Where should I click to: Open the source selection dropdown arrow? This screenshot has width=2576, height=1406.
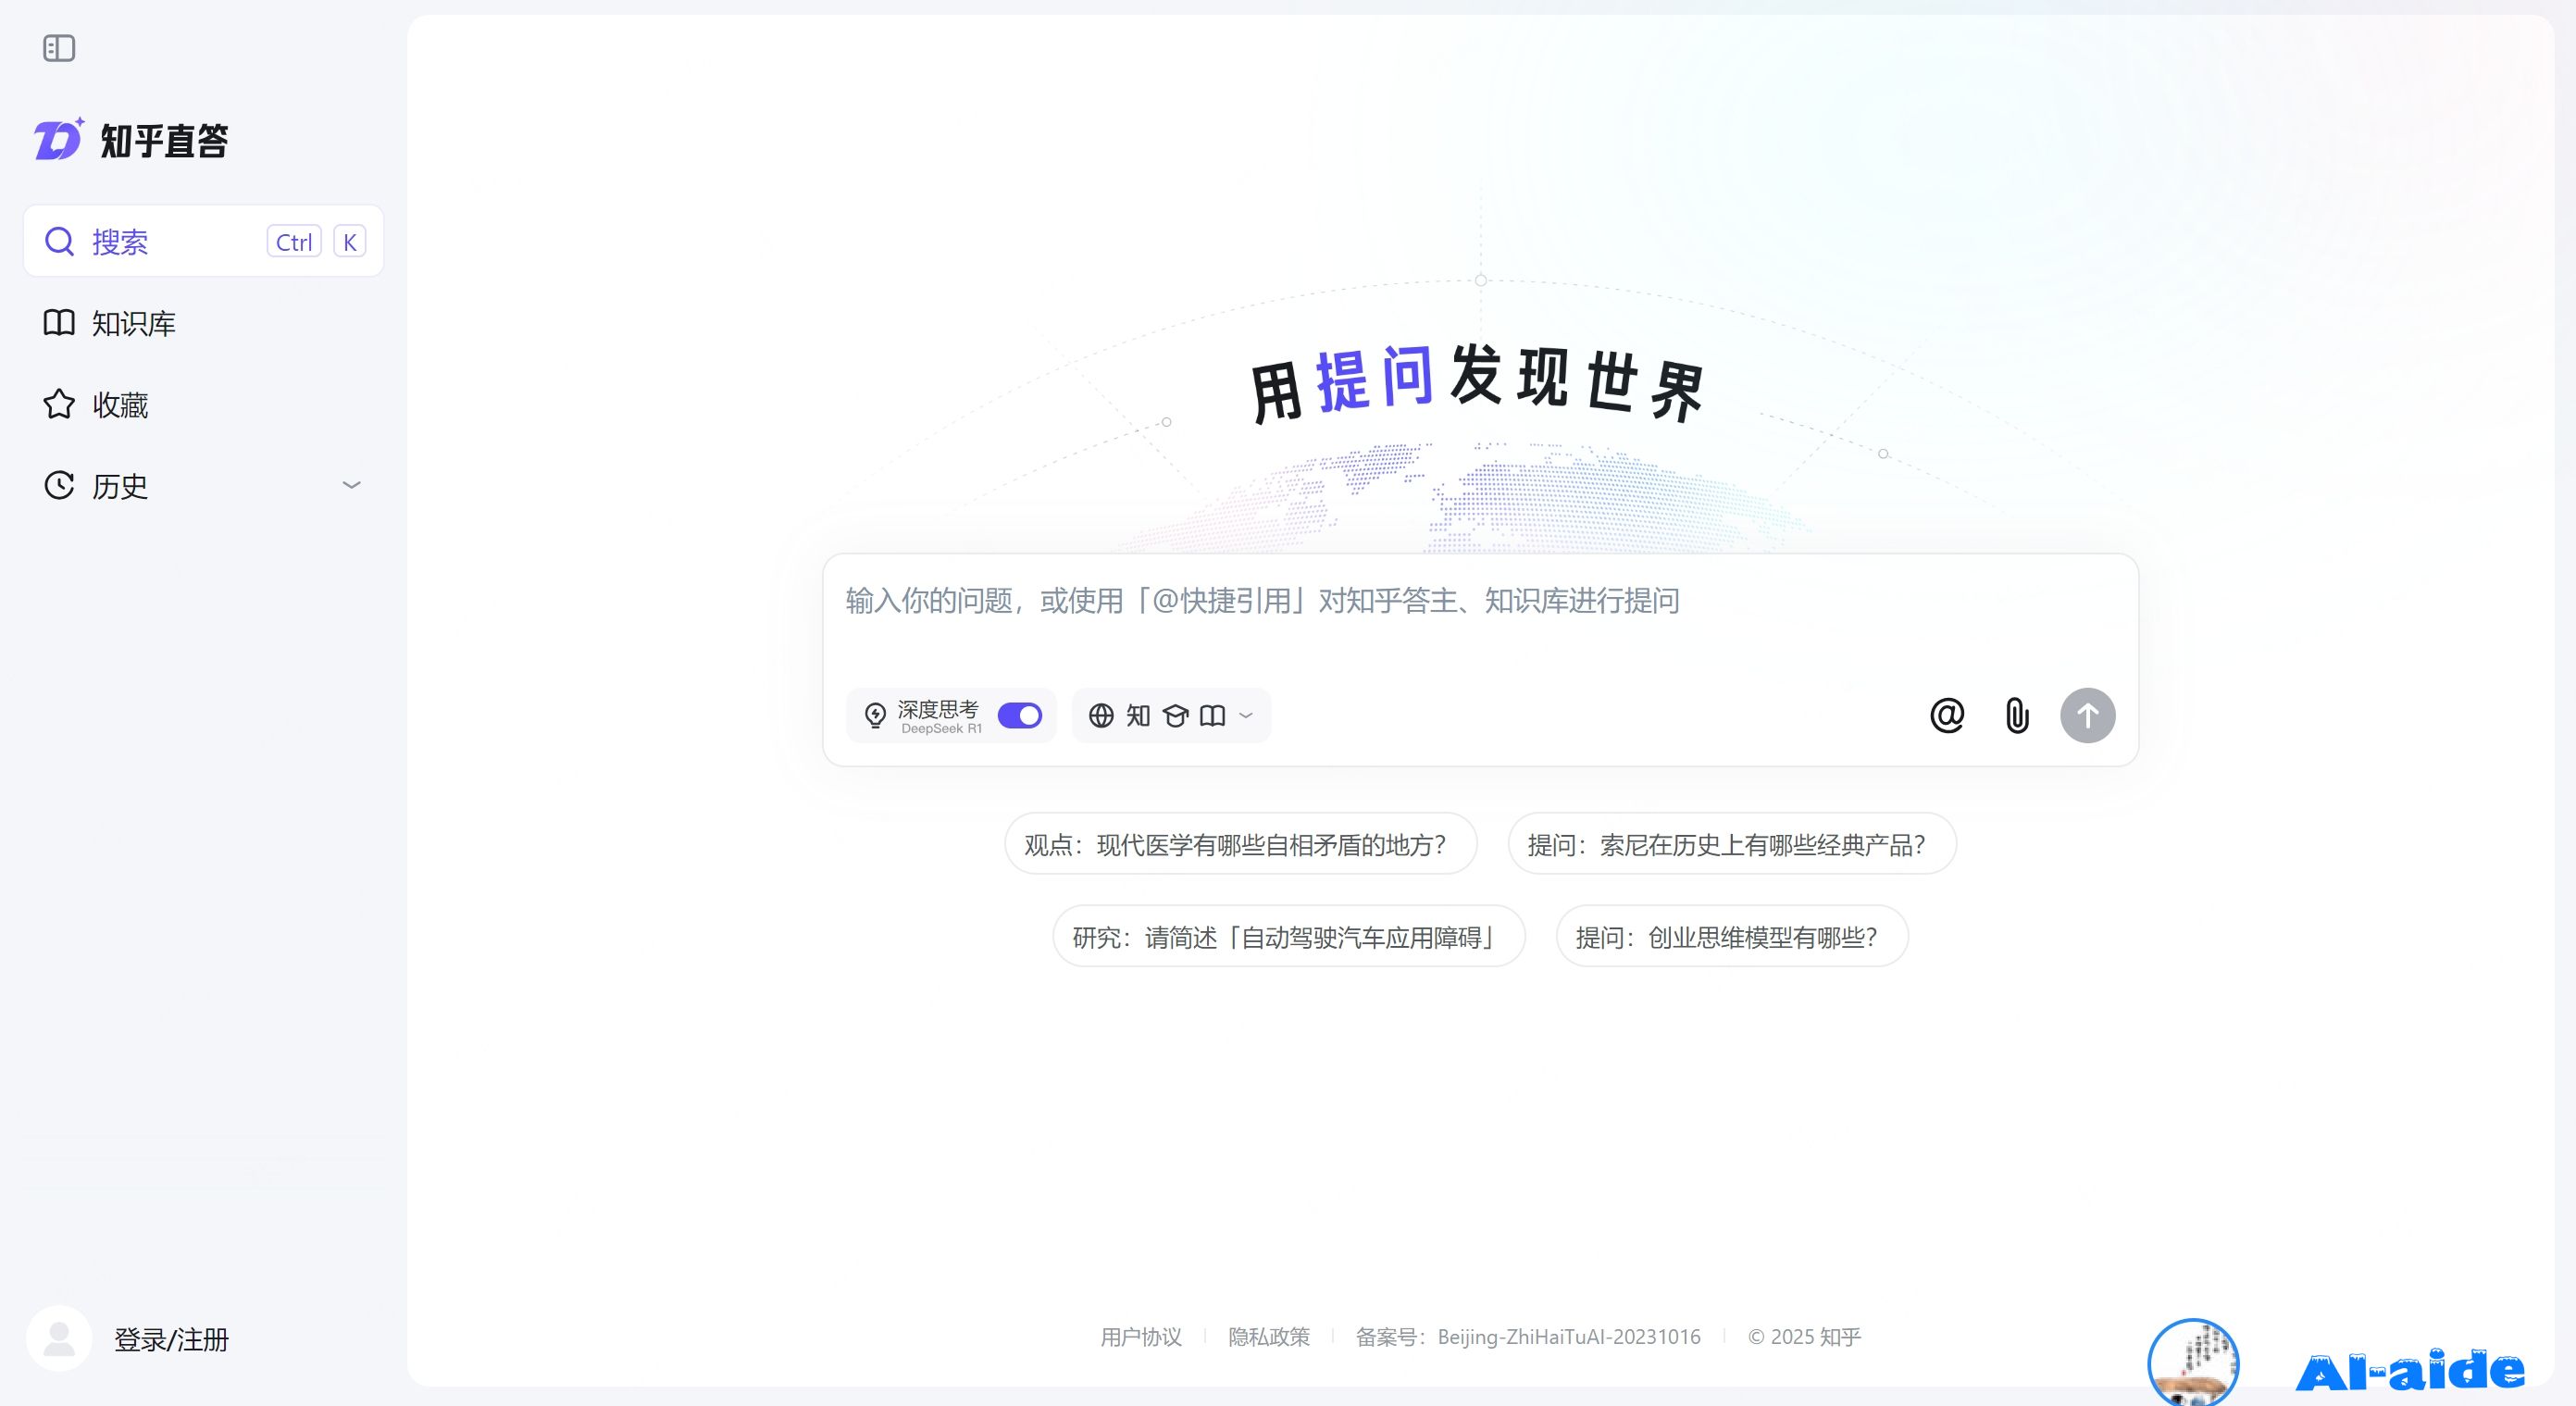[1246, 716]
